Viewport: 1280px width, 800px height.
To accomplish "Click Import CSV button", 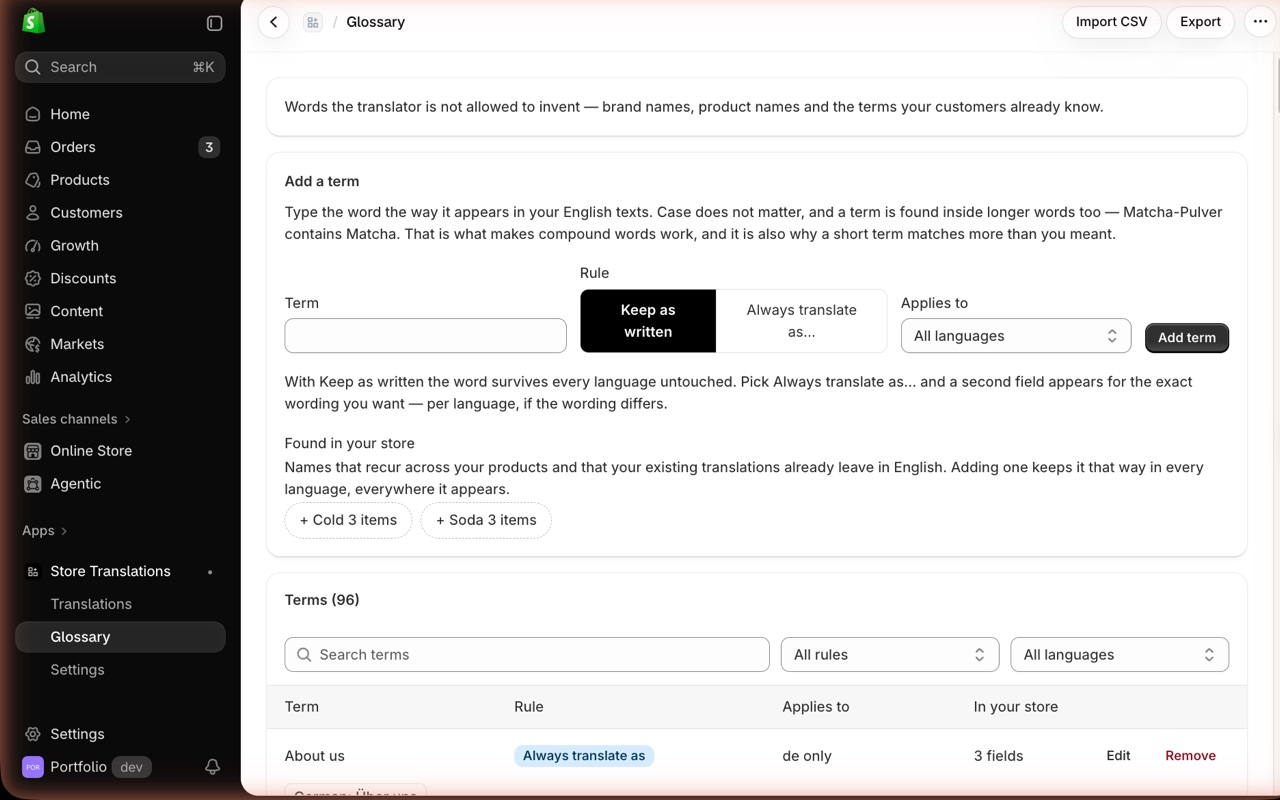I will coord(1111,22).
